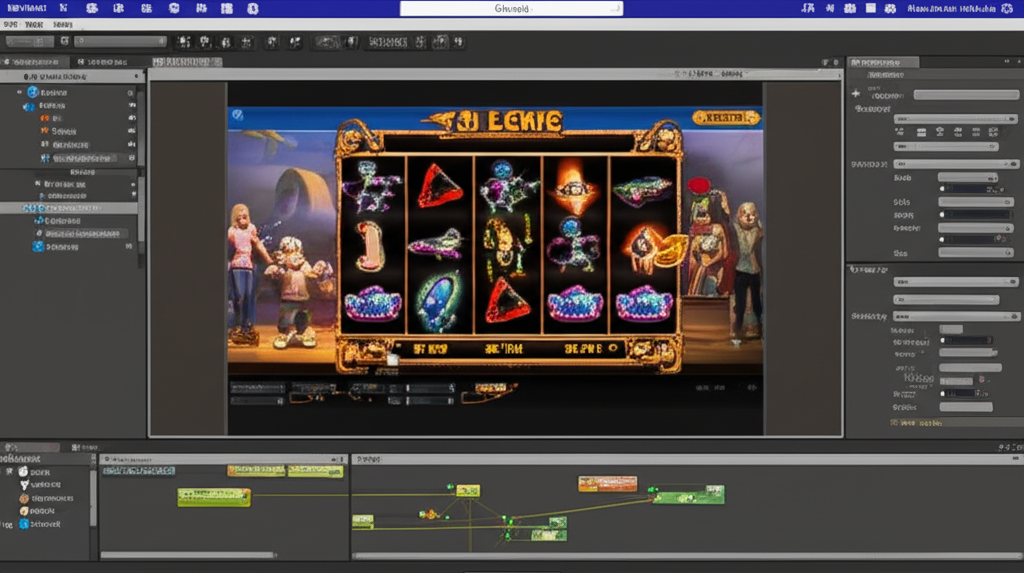Click the first dark slider in the right panel
The width and height of the screenshot is (1024, 573).
(x=967, y=187)
